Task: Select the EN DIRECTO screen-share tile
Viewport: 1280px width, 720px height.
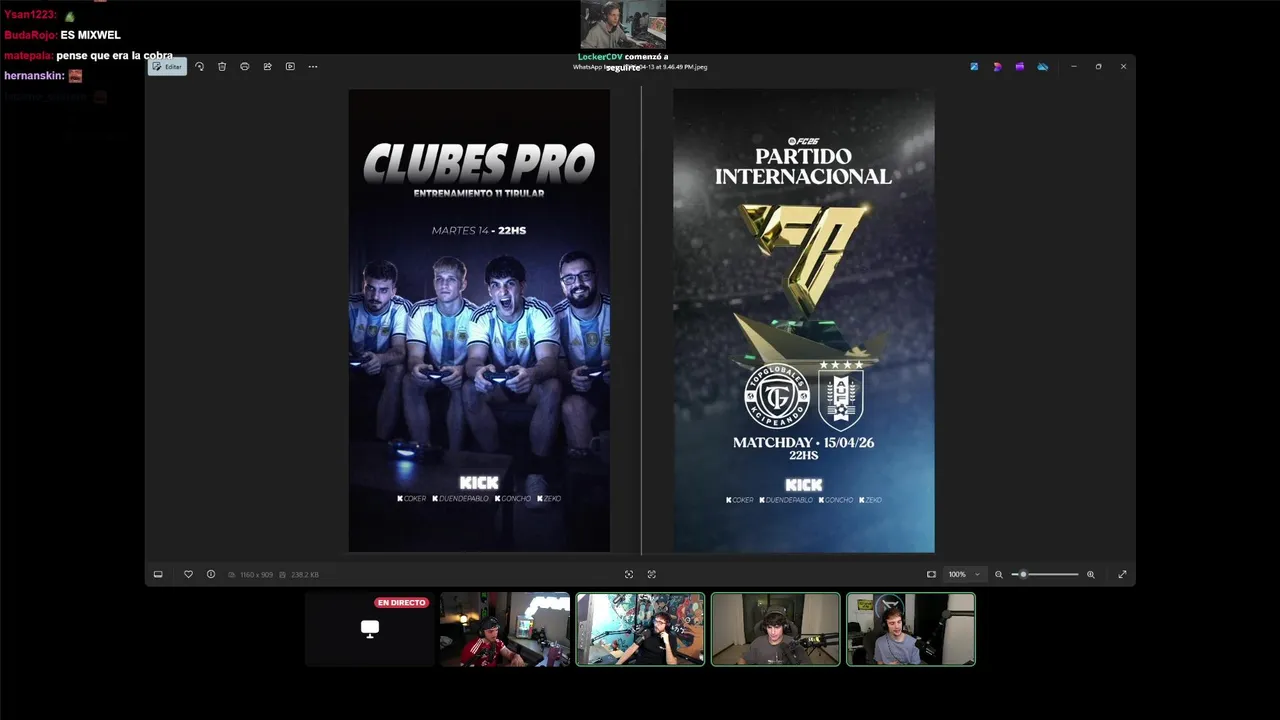Action: (x=370, y=629)
